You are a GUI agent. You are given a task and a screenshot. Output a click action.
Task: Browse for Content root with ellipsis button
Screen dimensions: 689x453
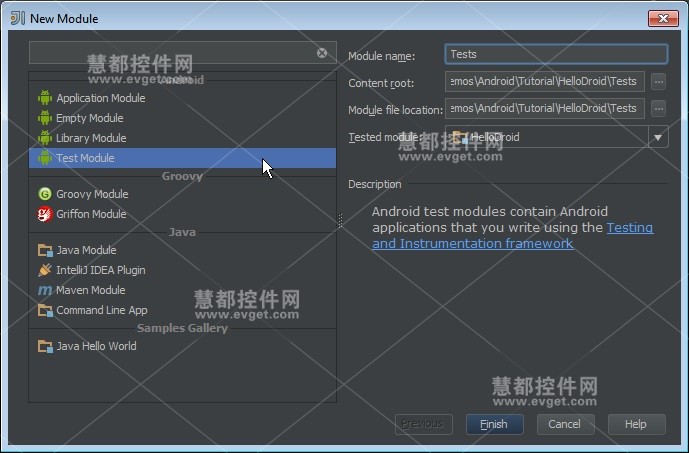click(x=658, y=82)
